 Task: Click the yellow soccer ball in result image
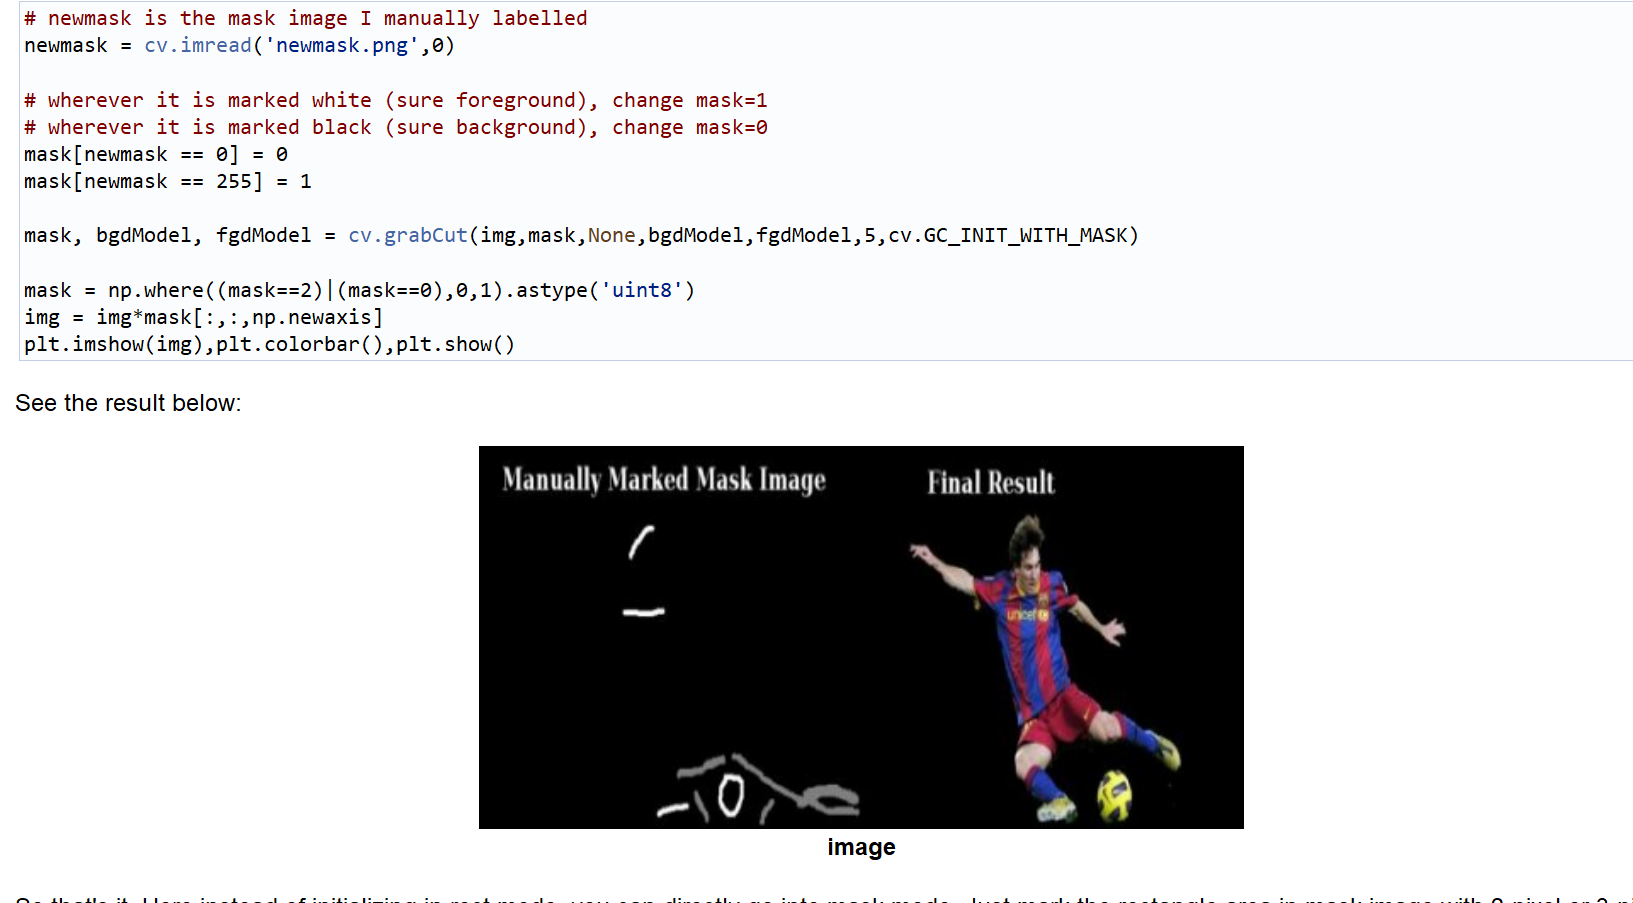point(1115,795)
